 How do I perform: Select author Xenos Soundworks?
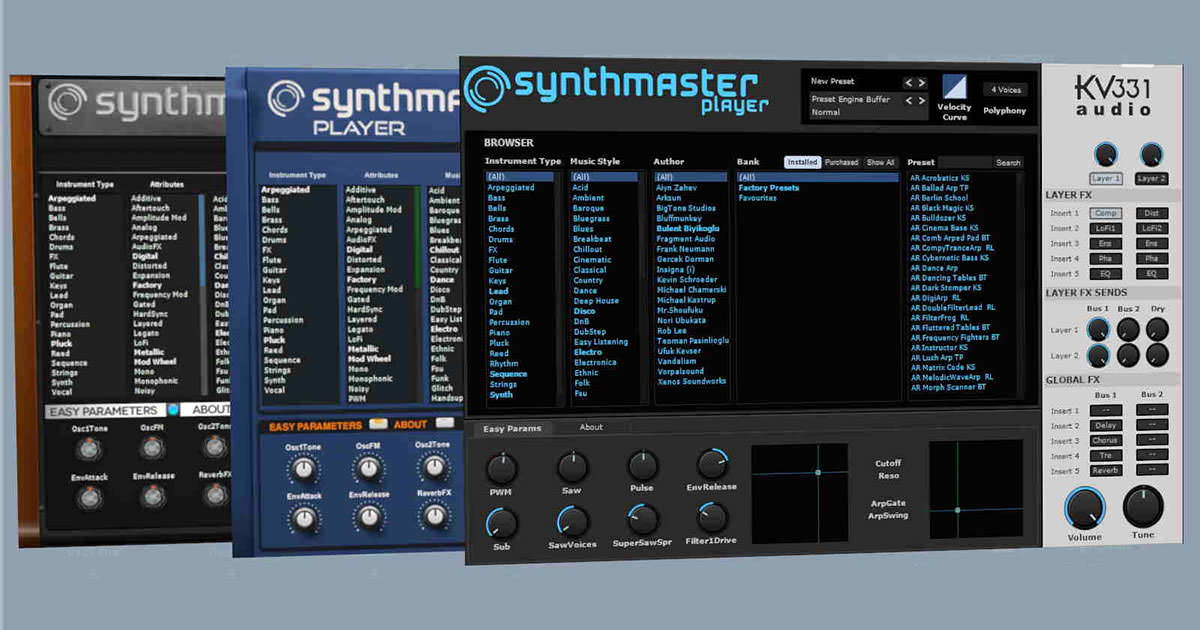(x=690, y=382)
